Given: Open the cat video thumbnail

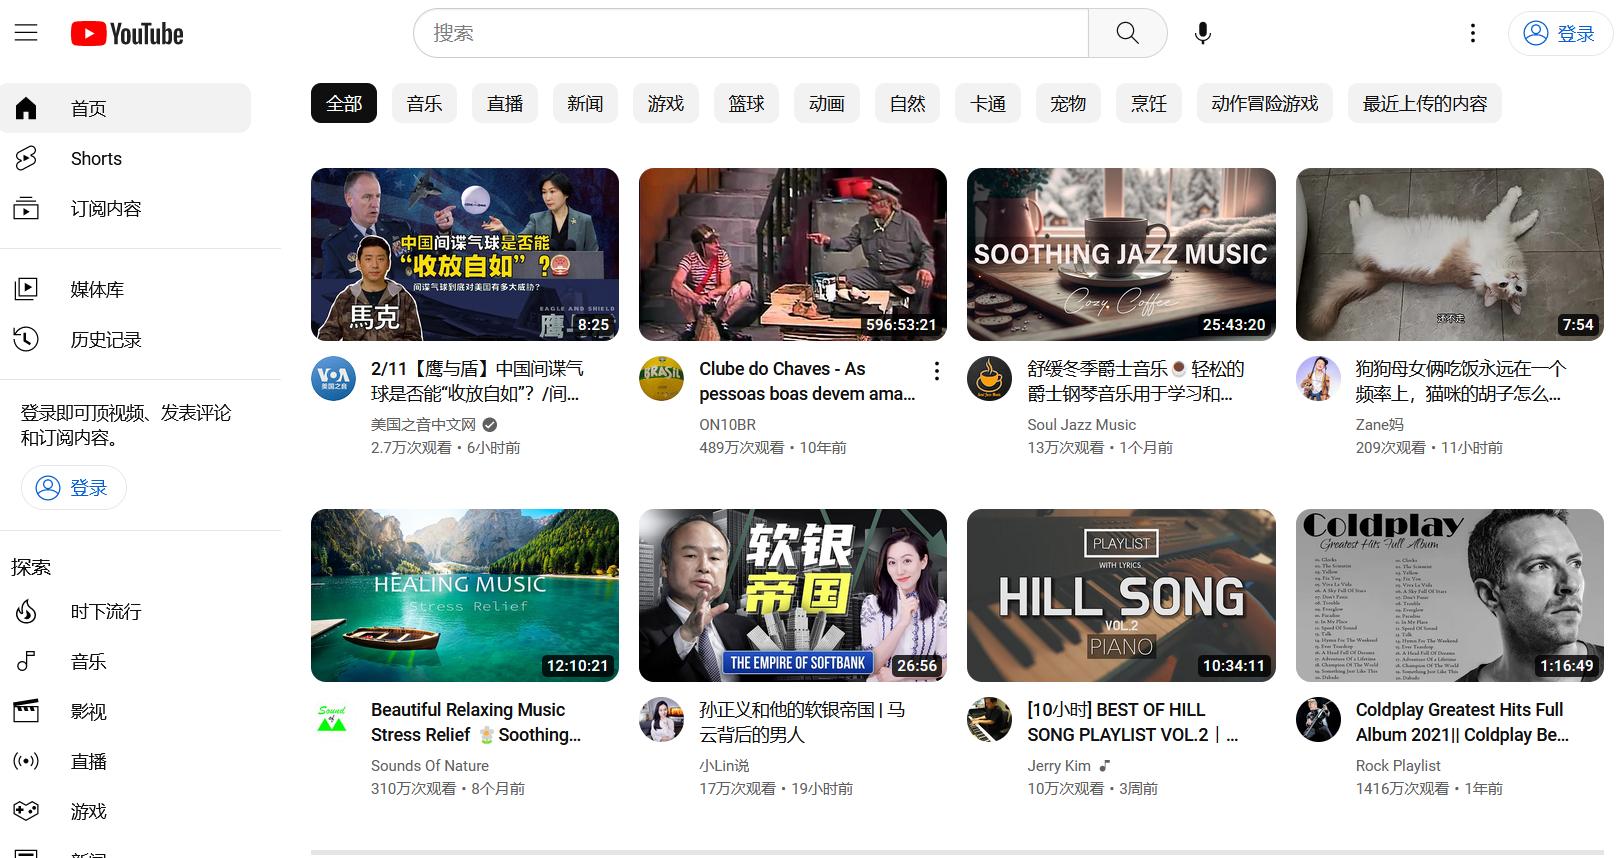Looking at the screenshot, I should pyautogui.click(x=1450, y=254).
